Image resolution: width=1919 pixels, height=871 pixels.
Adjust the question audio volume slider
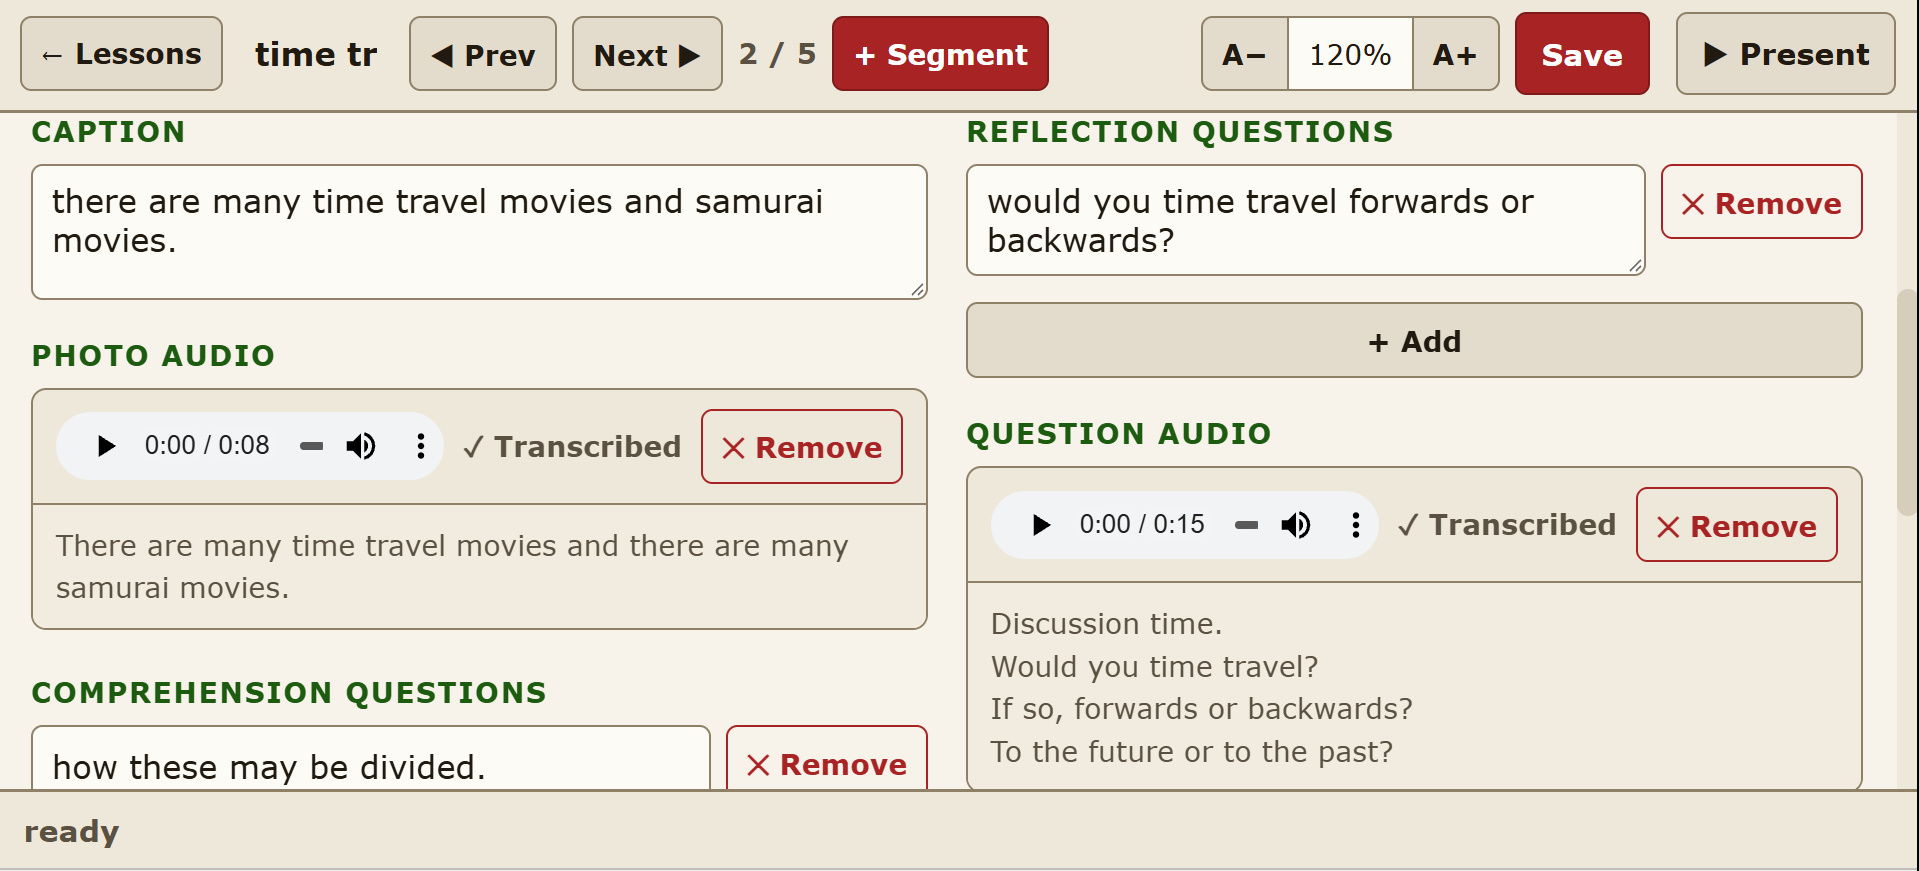tap(1247, 525)
